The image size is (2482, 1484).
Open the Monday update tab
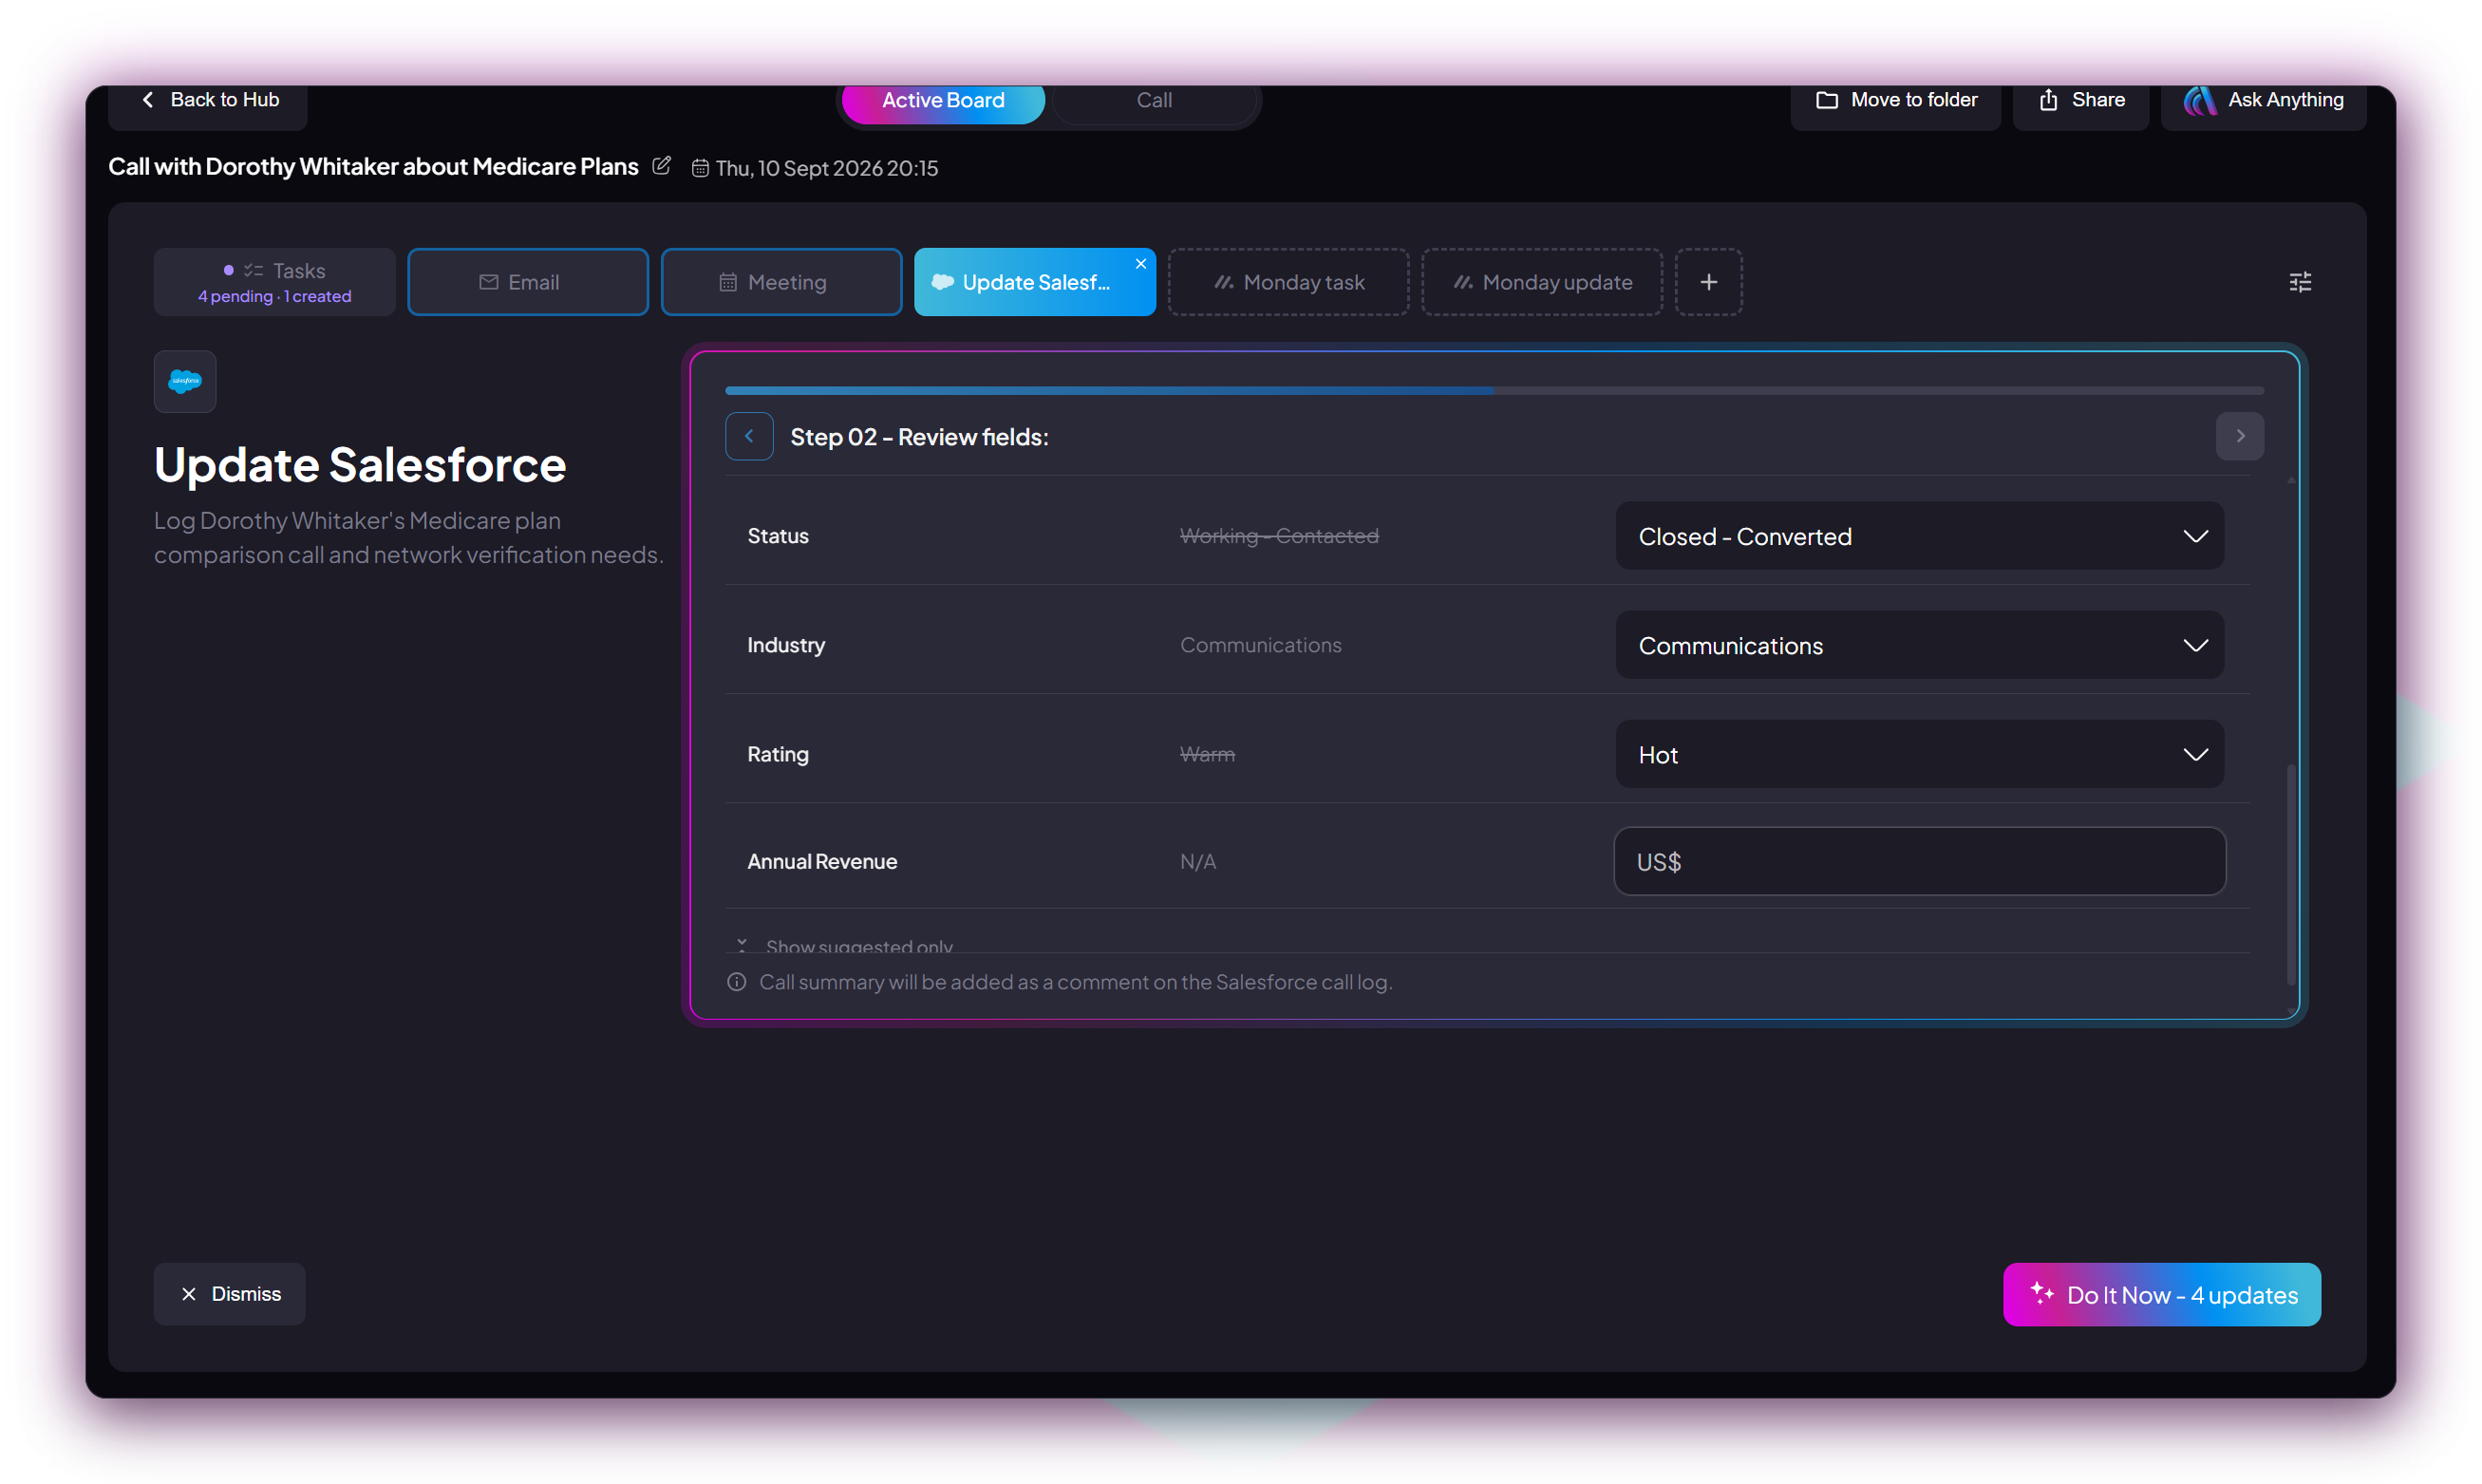pyautogui.click(x=1542, y=282)
